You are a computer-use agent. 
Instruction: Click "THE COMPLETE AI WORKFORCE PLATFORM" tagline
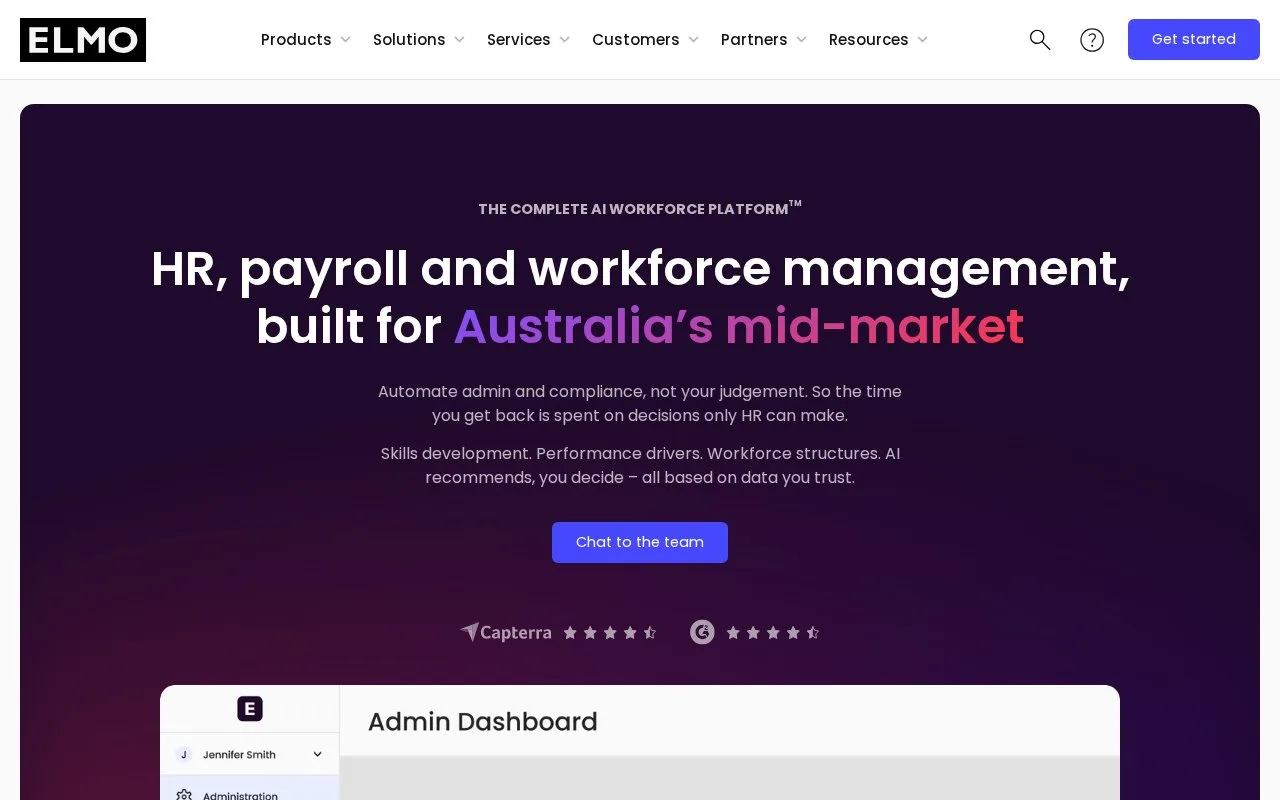click(640, 209)
